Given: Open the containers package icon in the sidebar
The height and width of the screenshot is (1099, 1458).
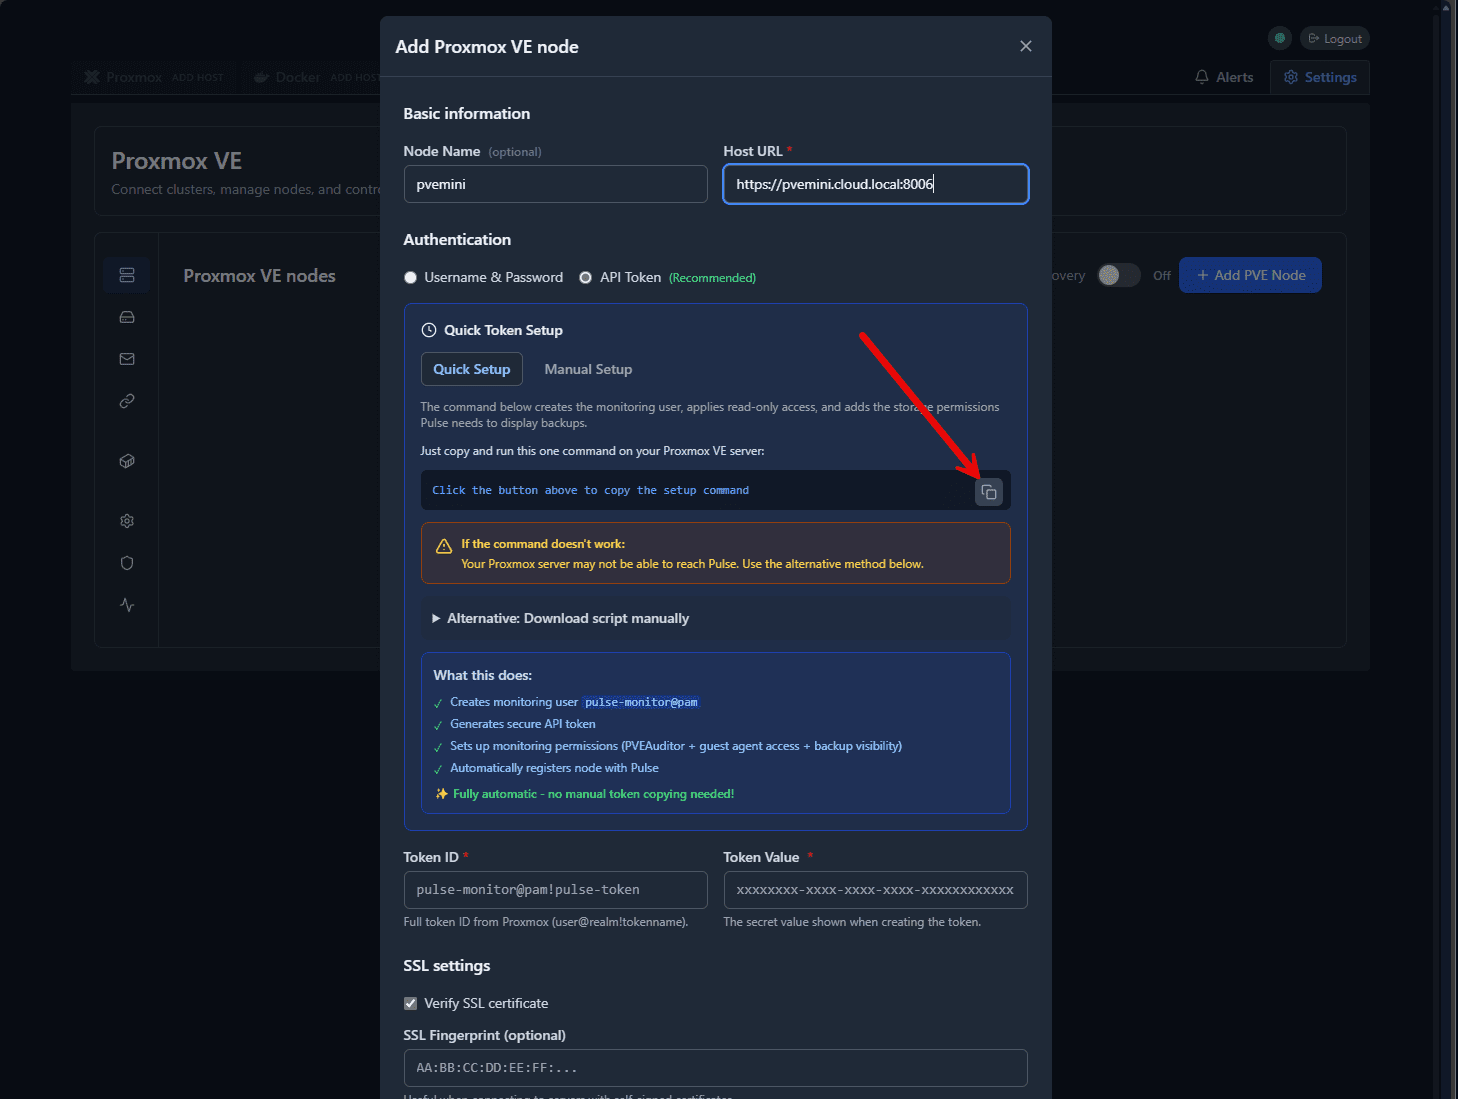Looking at the screenshot, I should pos(126,460).
